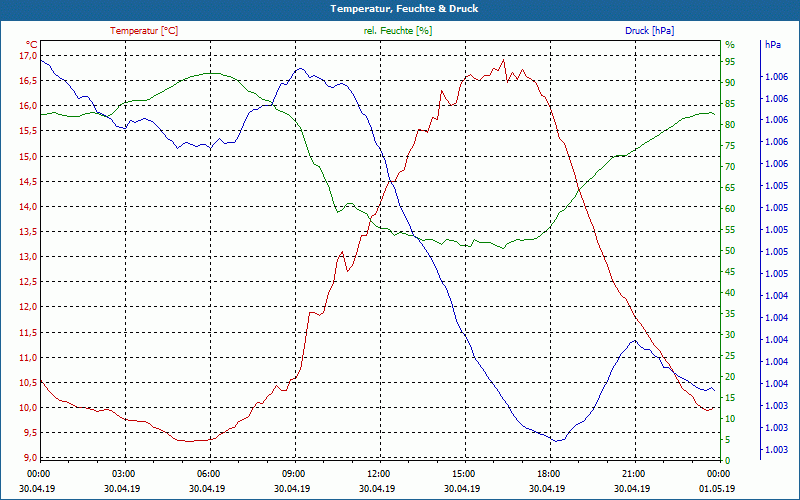Click the "12,5" temperature axis value

point(29,282)
